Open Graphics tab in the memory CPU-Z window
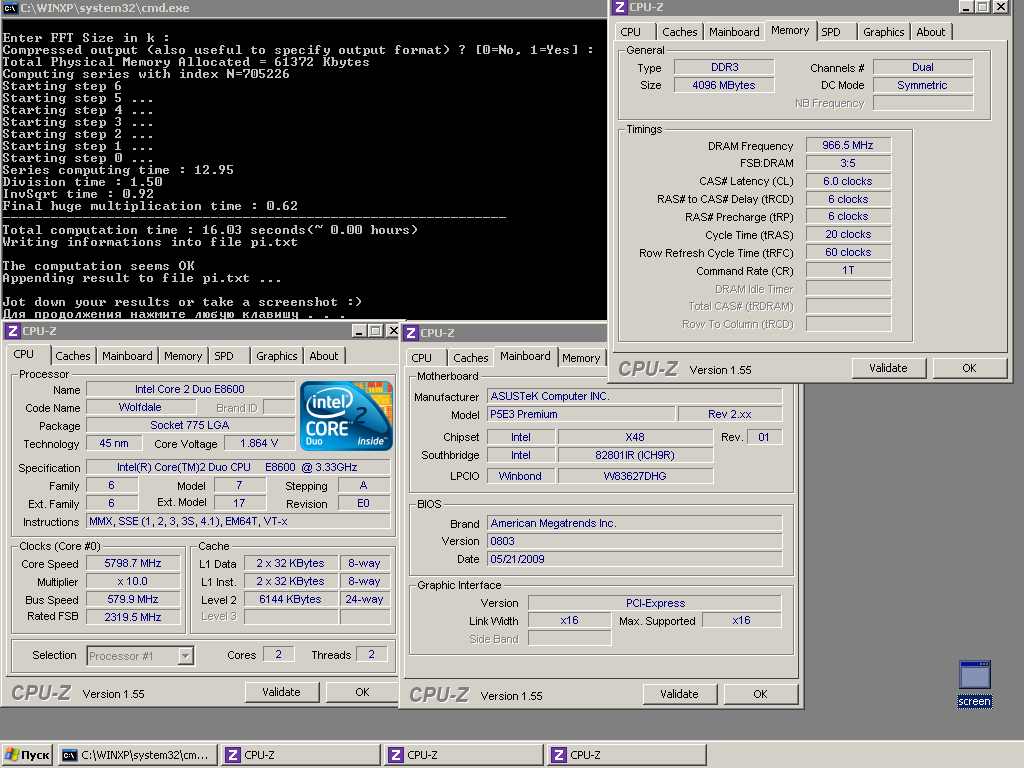Image resolution: width=1024 pixels, height=768 pixels. 884,32
